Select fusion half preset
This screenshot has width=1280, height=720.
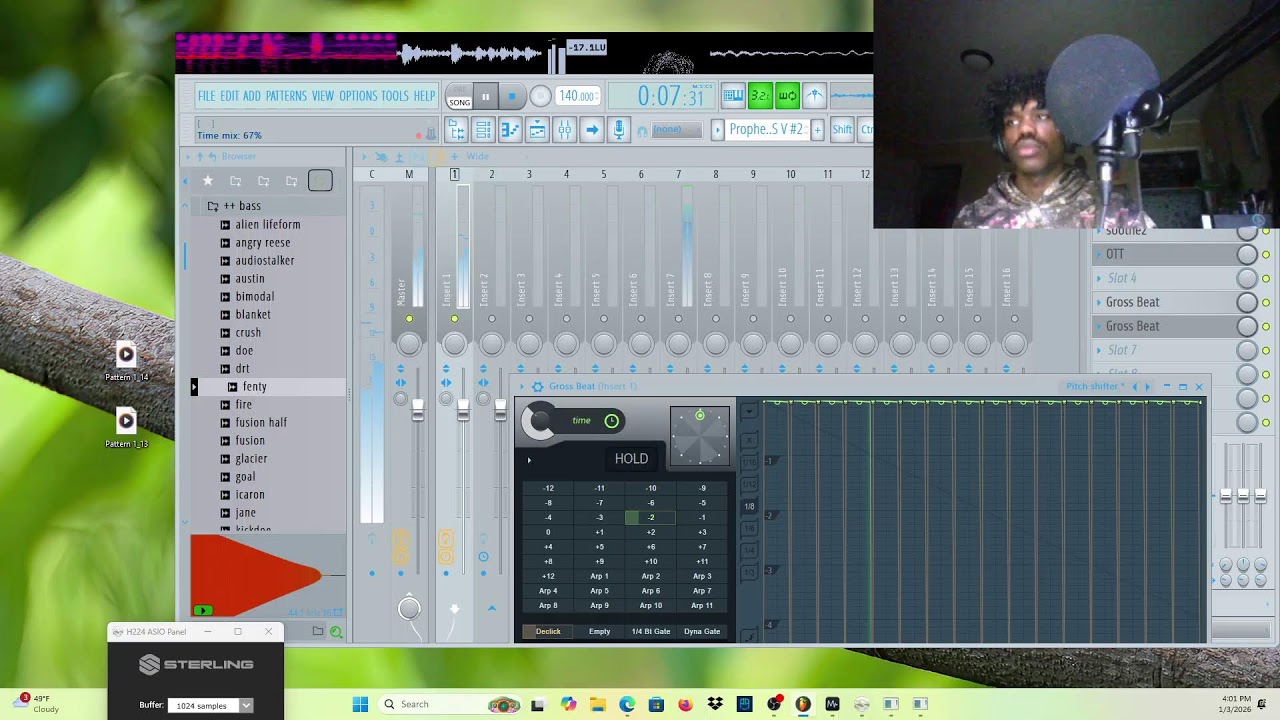261,422
